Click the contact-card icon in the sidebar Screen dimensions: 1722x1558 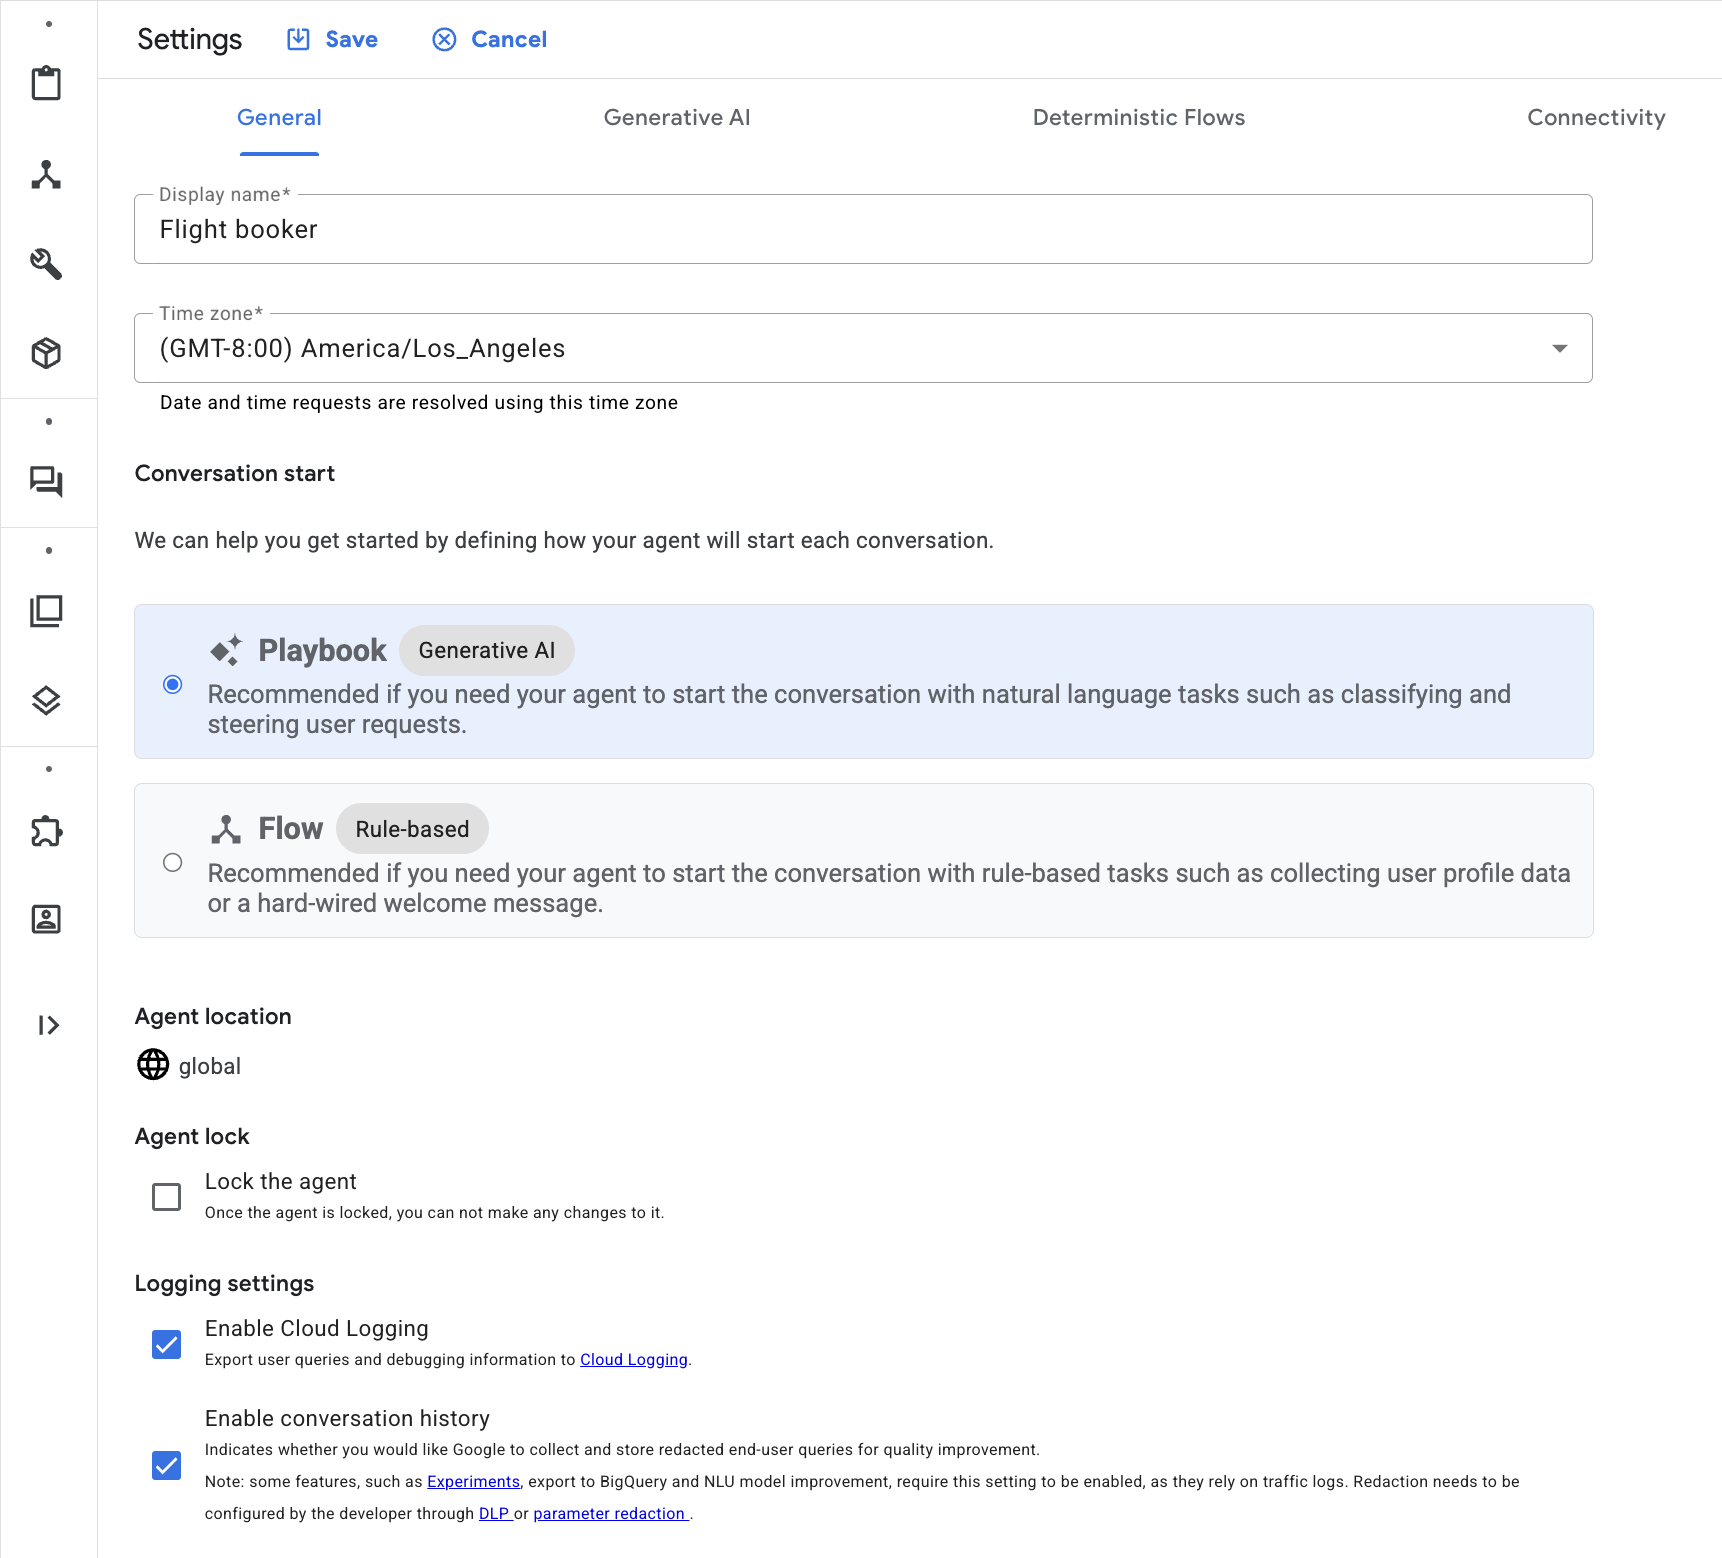[47, 919]
